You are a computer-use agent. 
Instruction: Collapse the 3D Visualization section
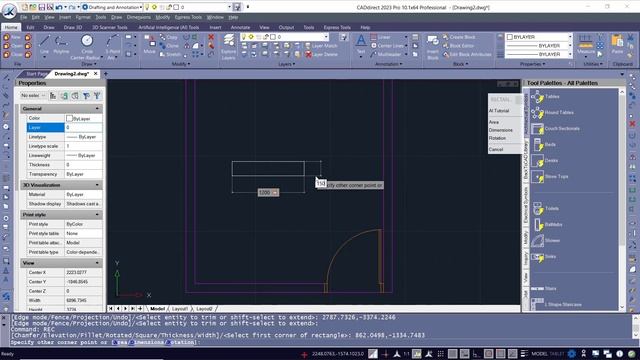coord(97,185)
